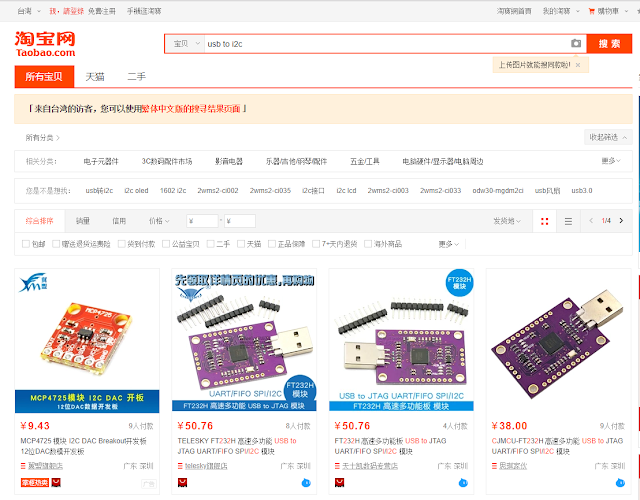Click the 3C数码配件市场 category
Image resolution: width=640 pixels, height=500 pixels.
click(x=167, y=161)
